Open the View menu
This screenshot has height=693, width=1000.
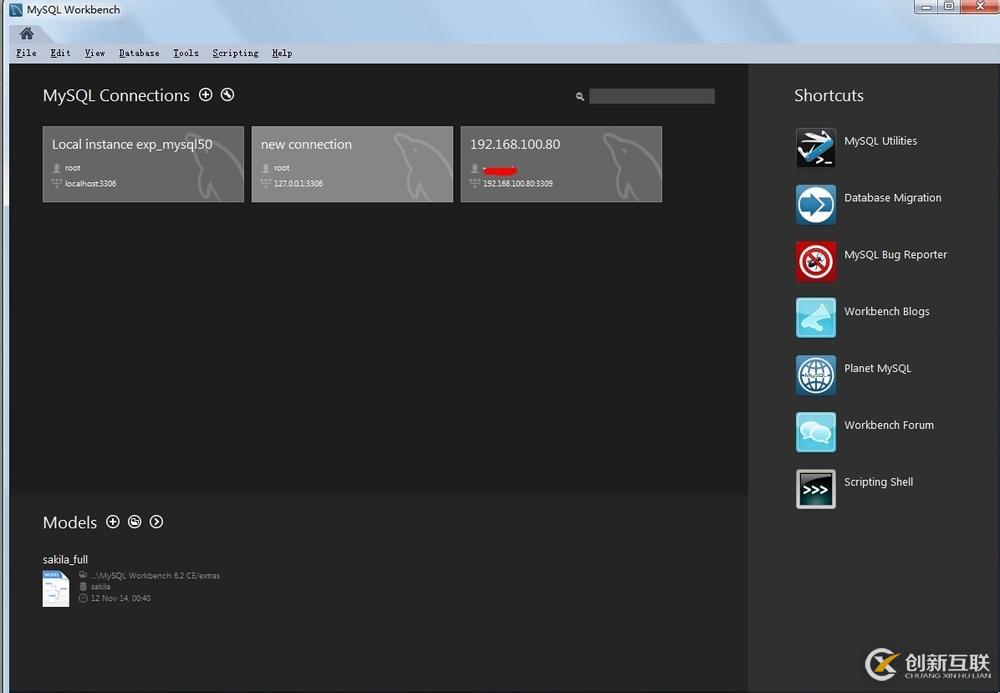95,53
